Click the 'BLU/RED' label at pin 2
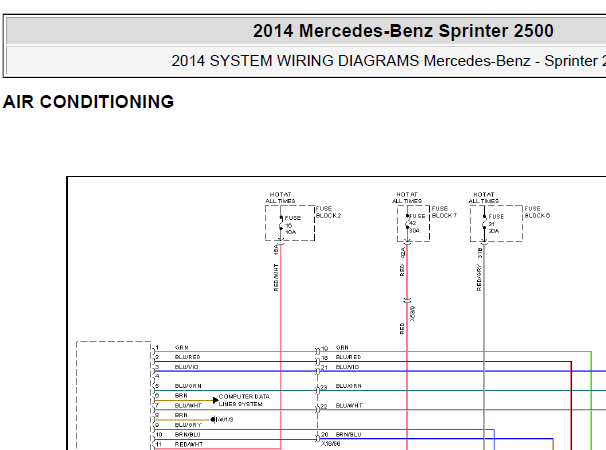This screenshot has width=606, height=450. pyautogui.click(x=187, y=357)
